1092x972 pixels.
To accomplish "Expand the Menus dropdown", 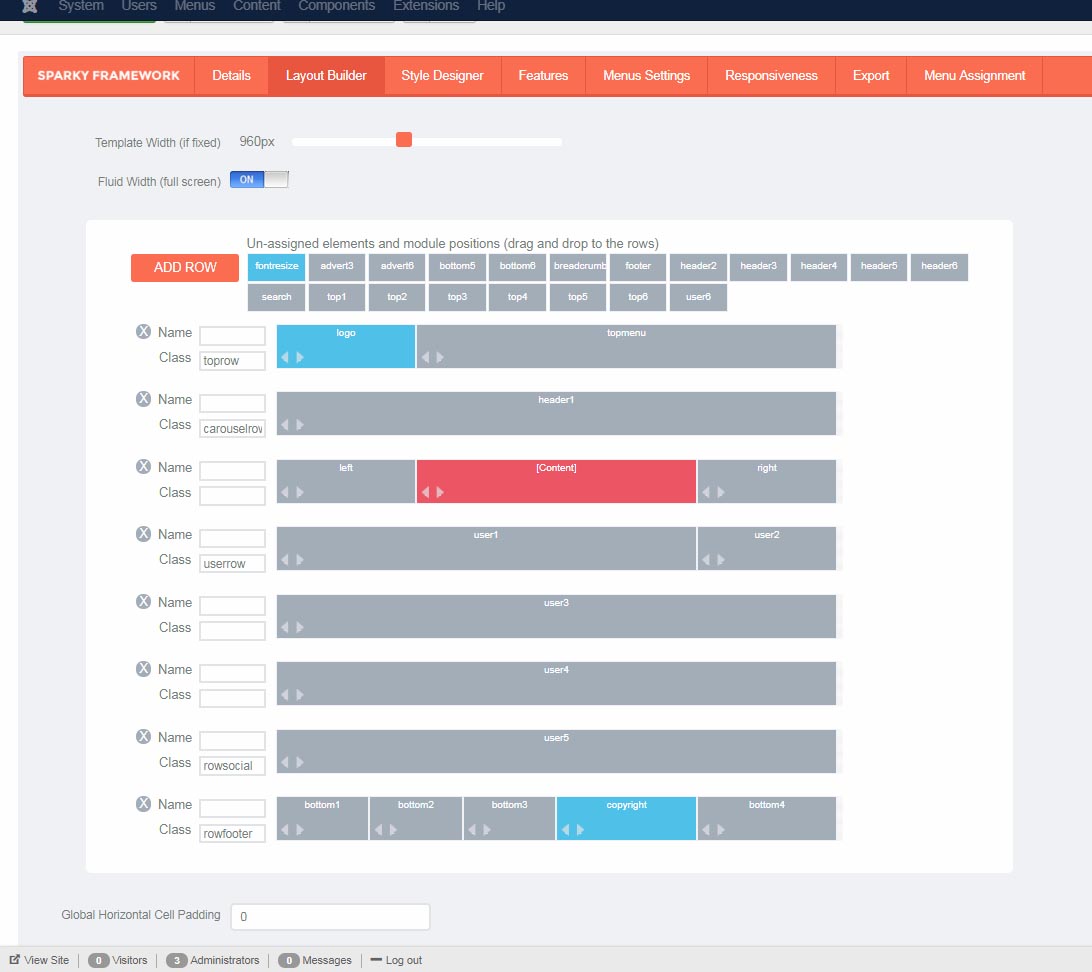I will pos(194,6).
